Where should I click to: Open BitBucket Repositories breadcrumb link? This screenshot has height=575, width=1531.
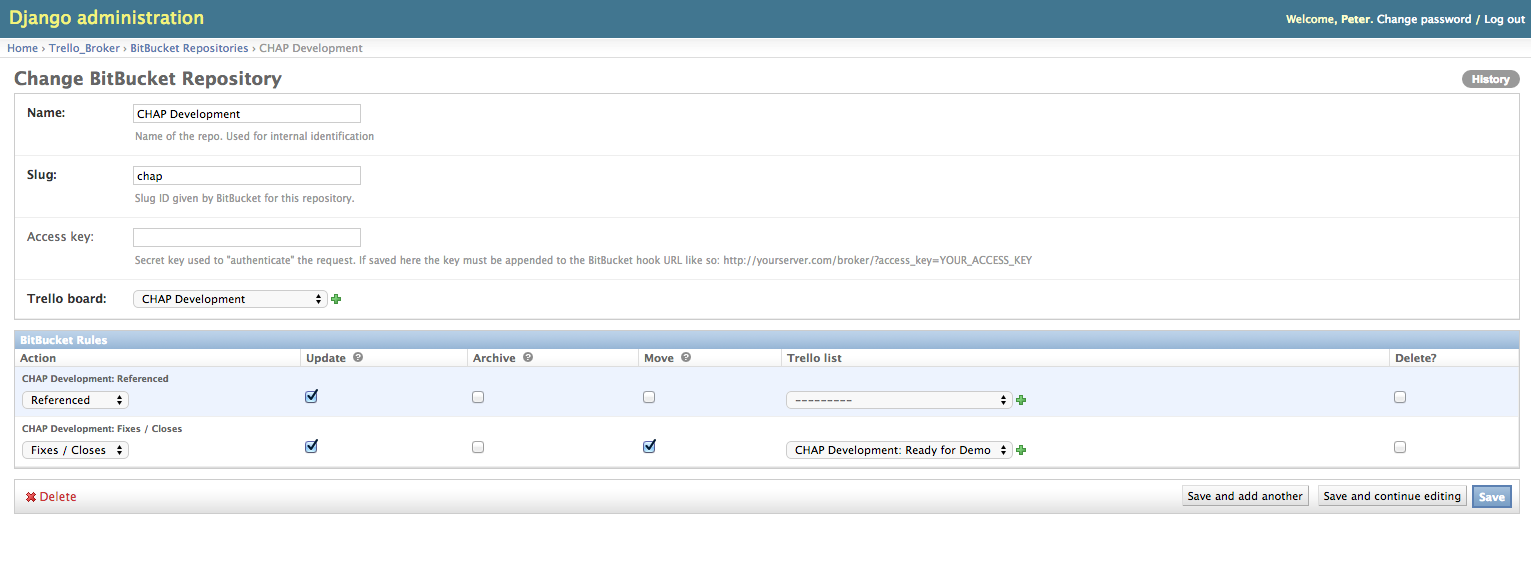click(x=189, y=48)
